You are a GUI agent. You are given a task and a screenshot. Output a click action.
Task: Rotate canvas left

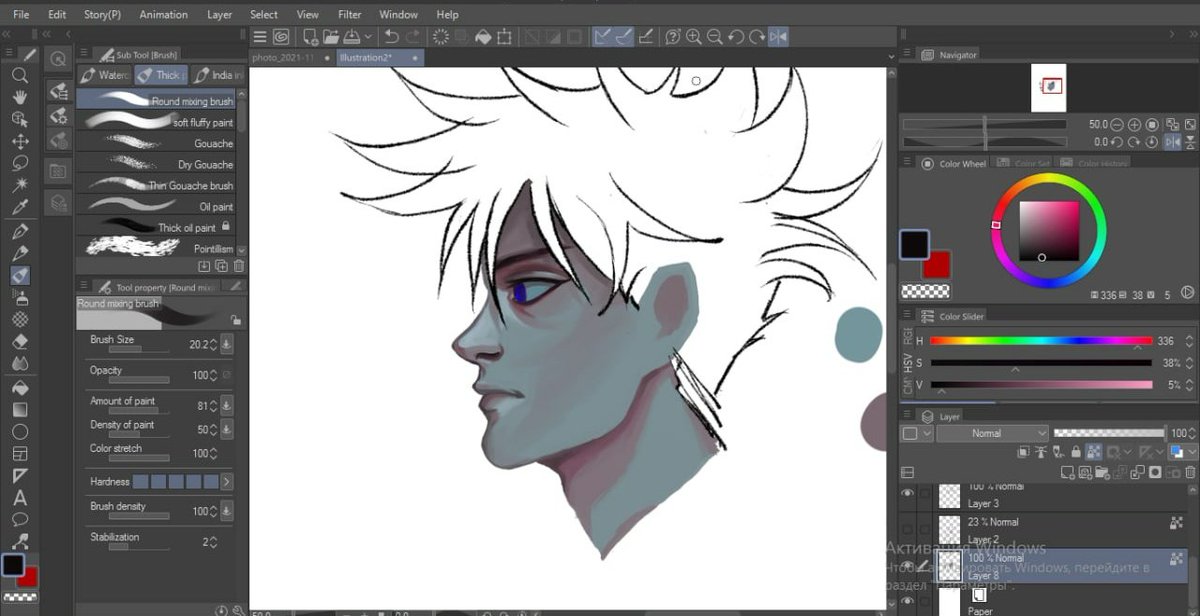click(736, 37)
